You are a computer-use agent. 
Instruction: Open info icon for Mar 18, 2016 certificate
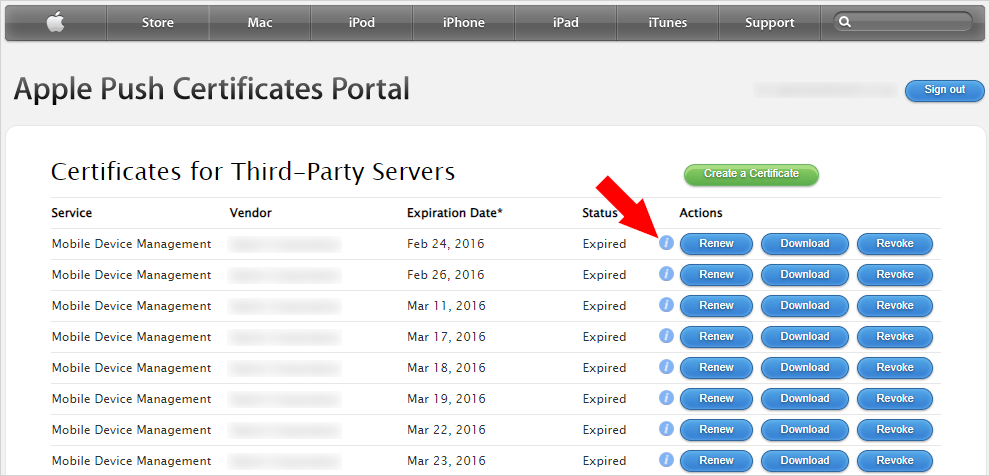[666, 367]
